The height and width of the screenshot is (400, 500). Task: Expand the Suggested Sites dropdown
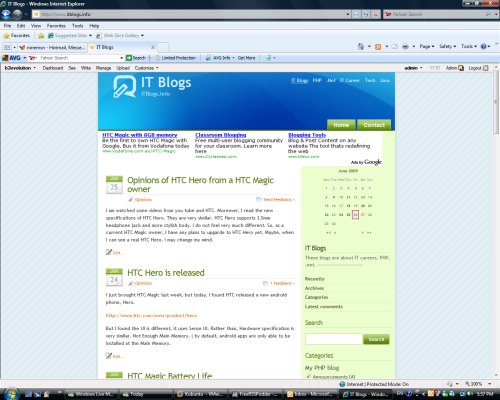point(90,36)
